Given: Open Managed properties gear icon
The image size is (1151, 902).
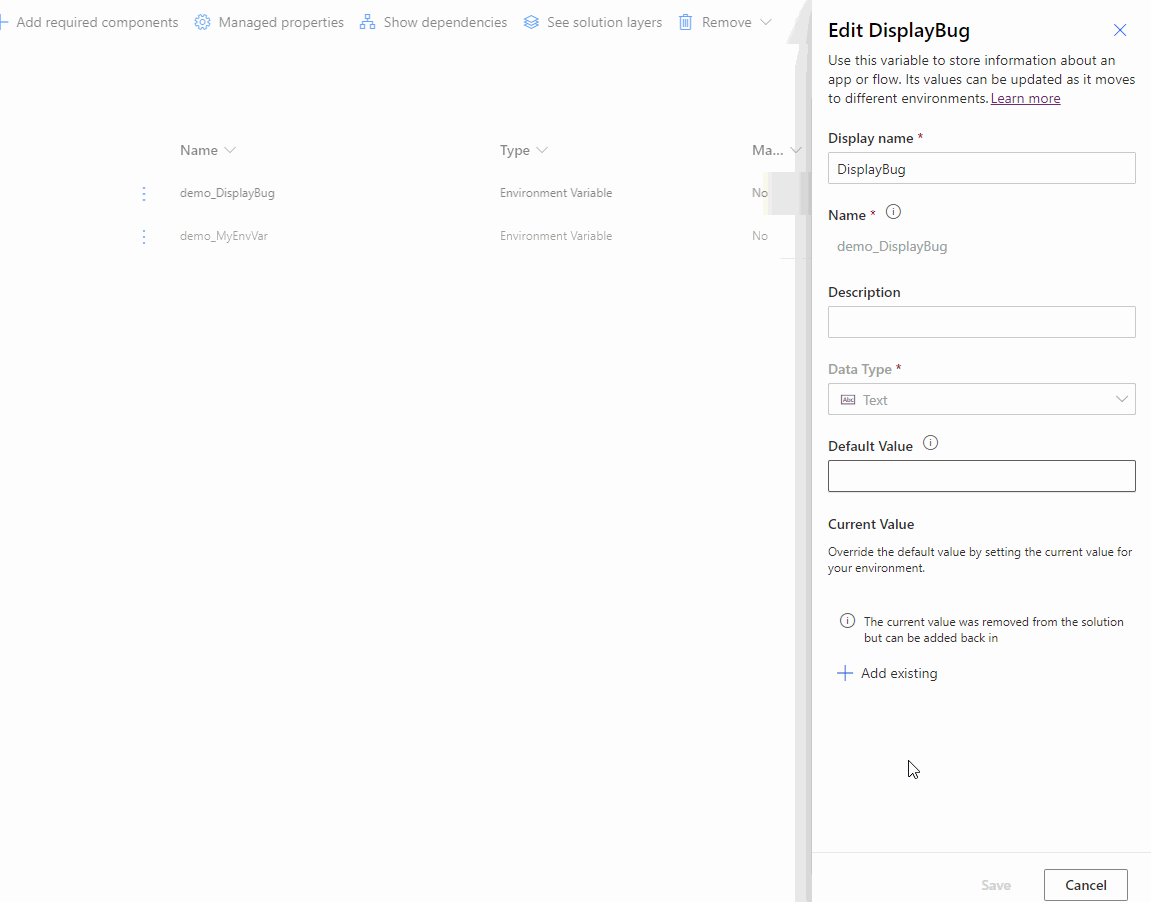Looking at the screenshot, I should tap(202, 23).
